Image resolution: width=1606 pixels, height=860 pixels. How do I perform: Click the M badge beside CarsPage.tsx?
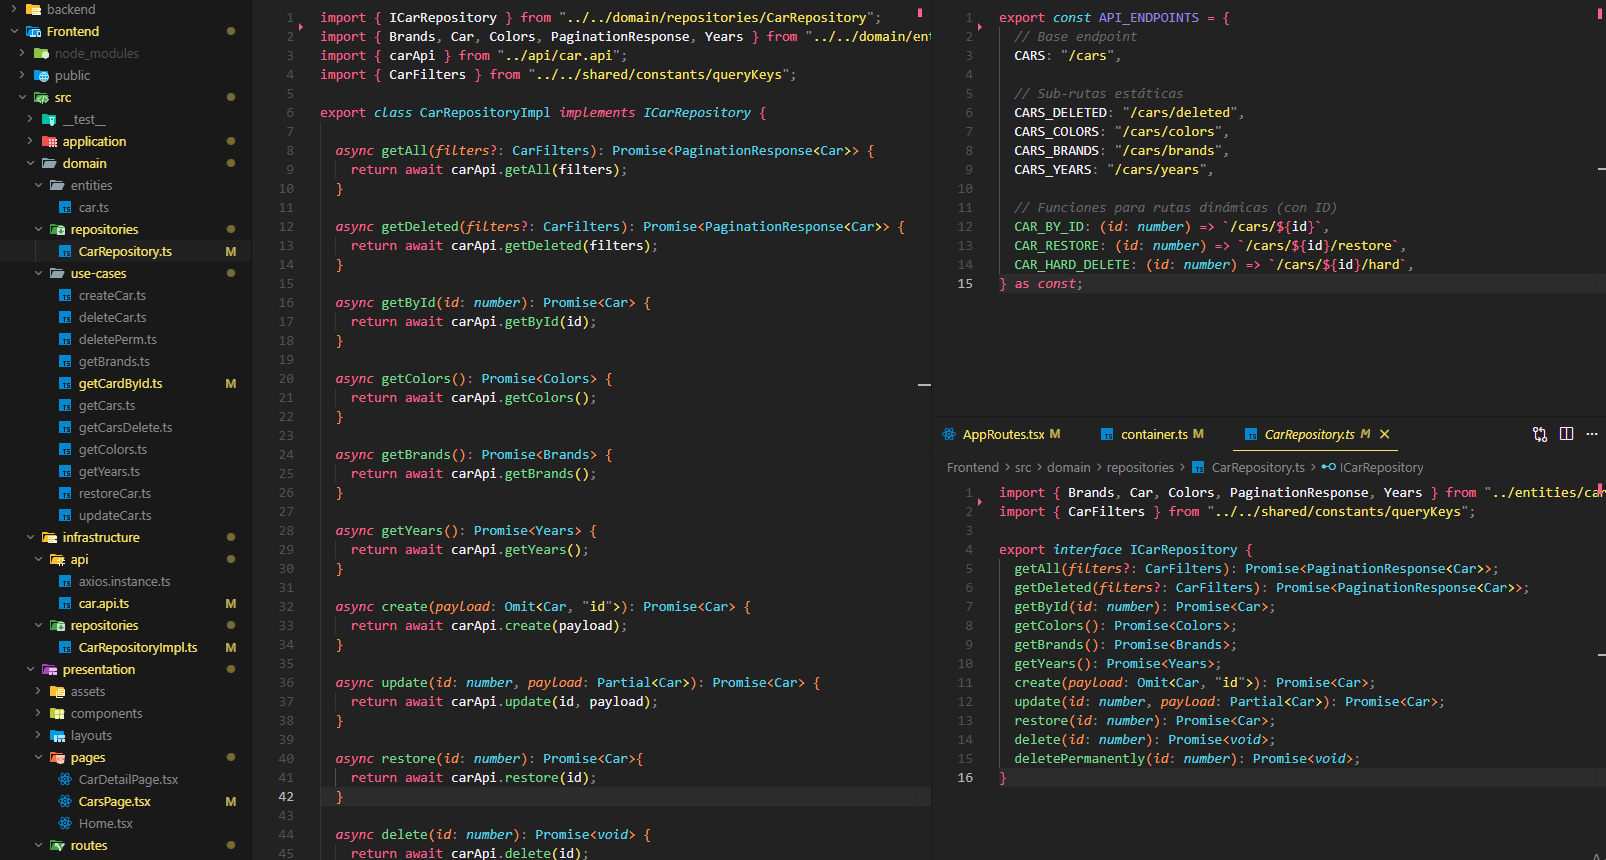click(231, 802)
